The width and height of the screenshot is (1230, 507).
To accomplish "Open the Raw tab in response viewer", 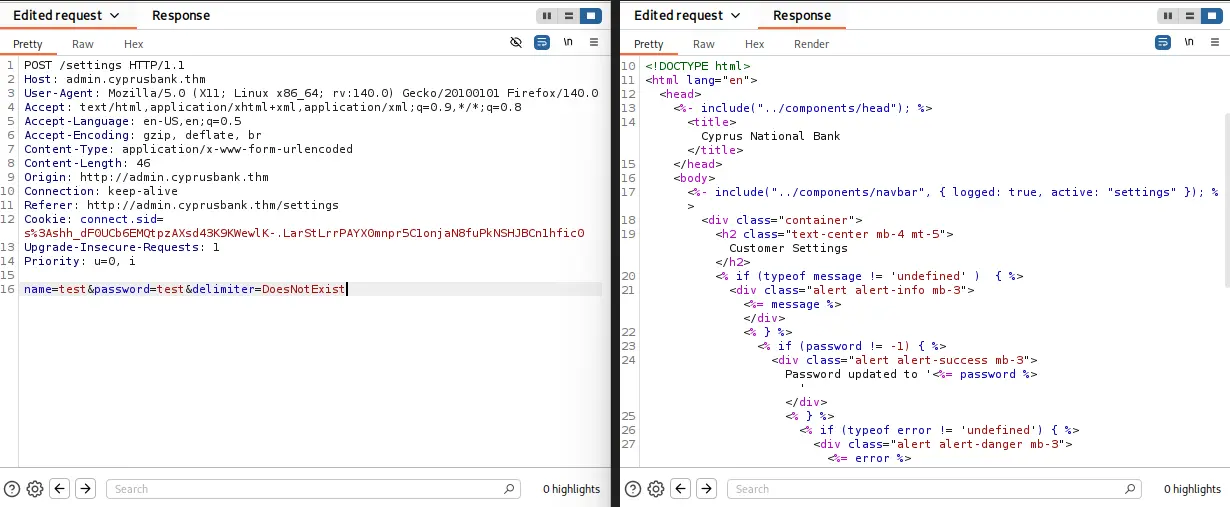I will [704, 44].
